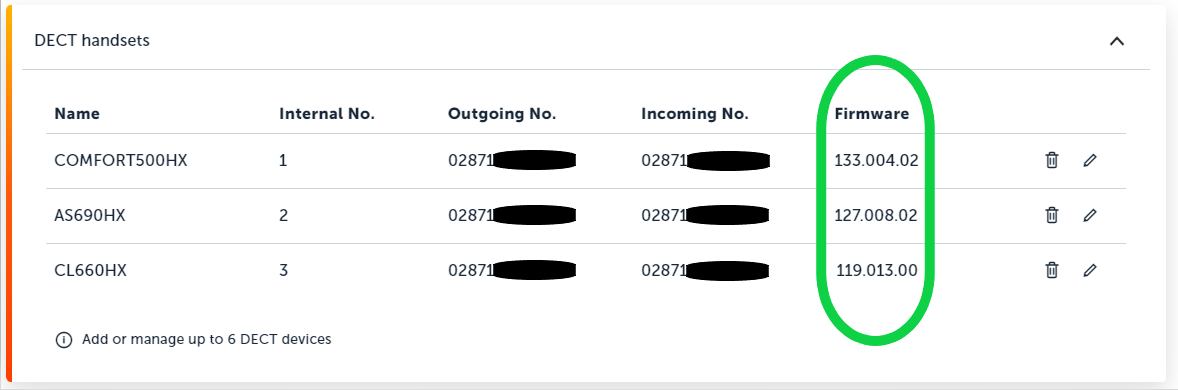Click the CL660HX handset name
This screenshot has width=1178, height=390.
tap(90, 270)
